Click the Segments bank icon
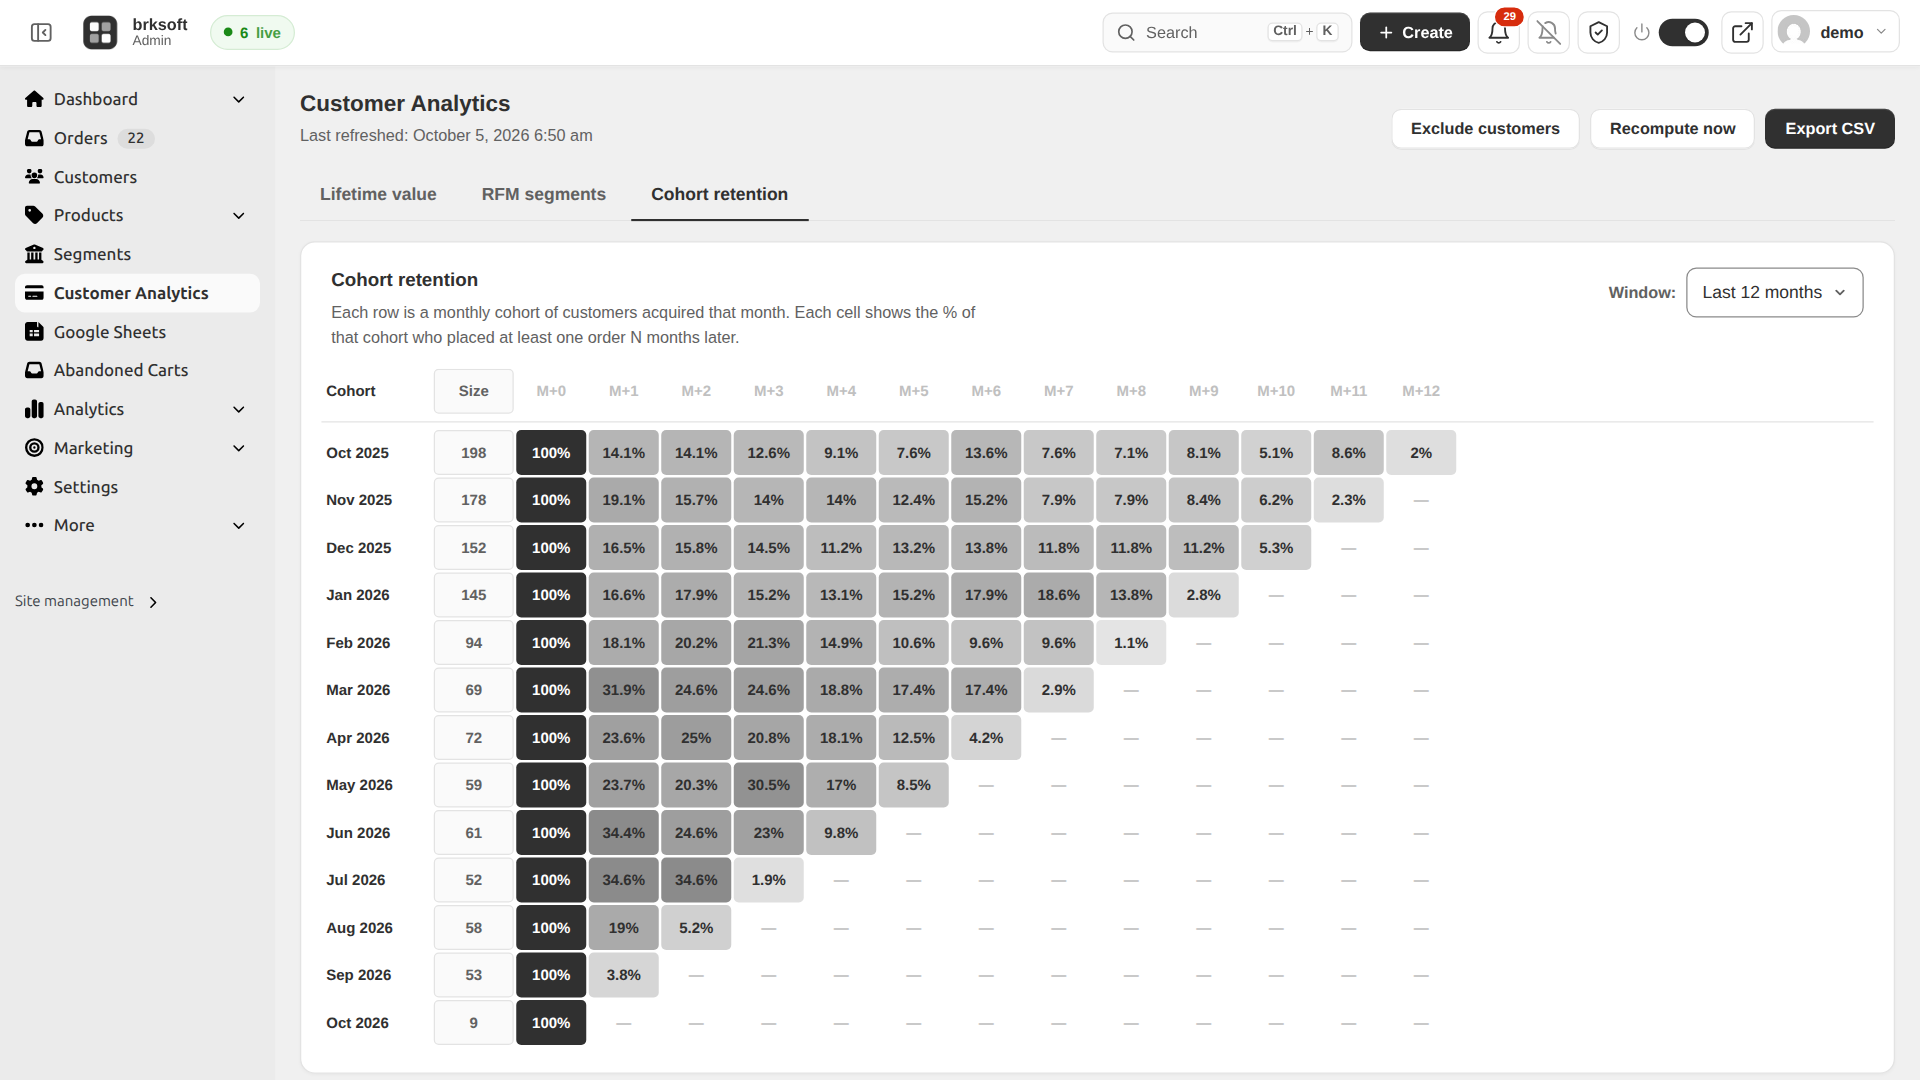 34,254
